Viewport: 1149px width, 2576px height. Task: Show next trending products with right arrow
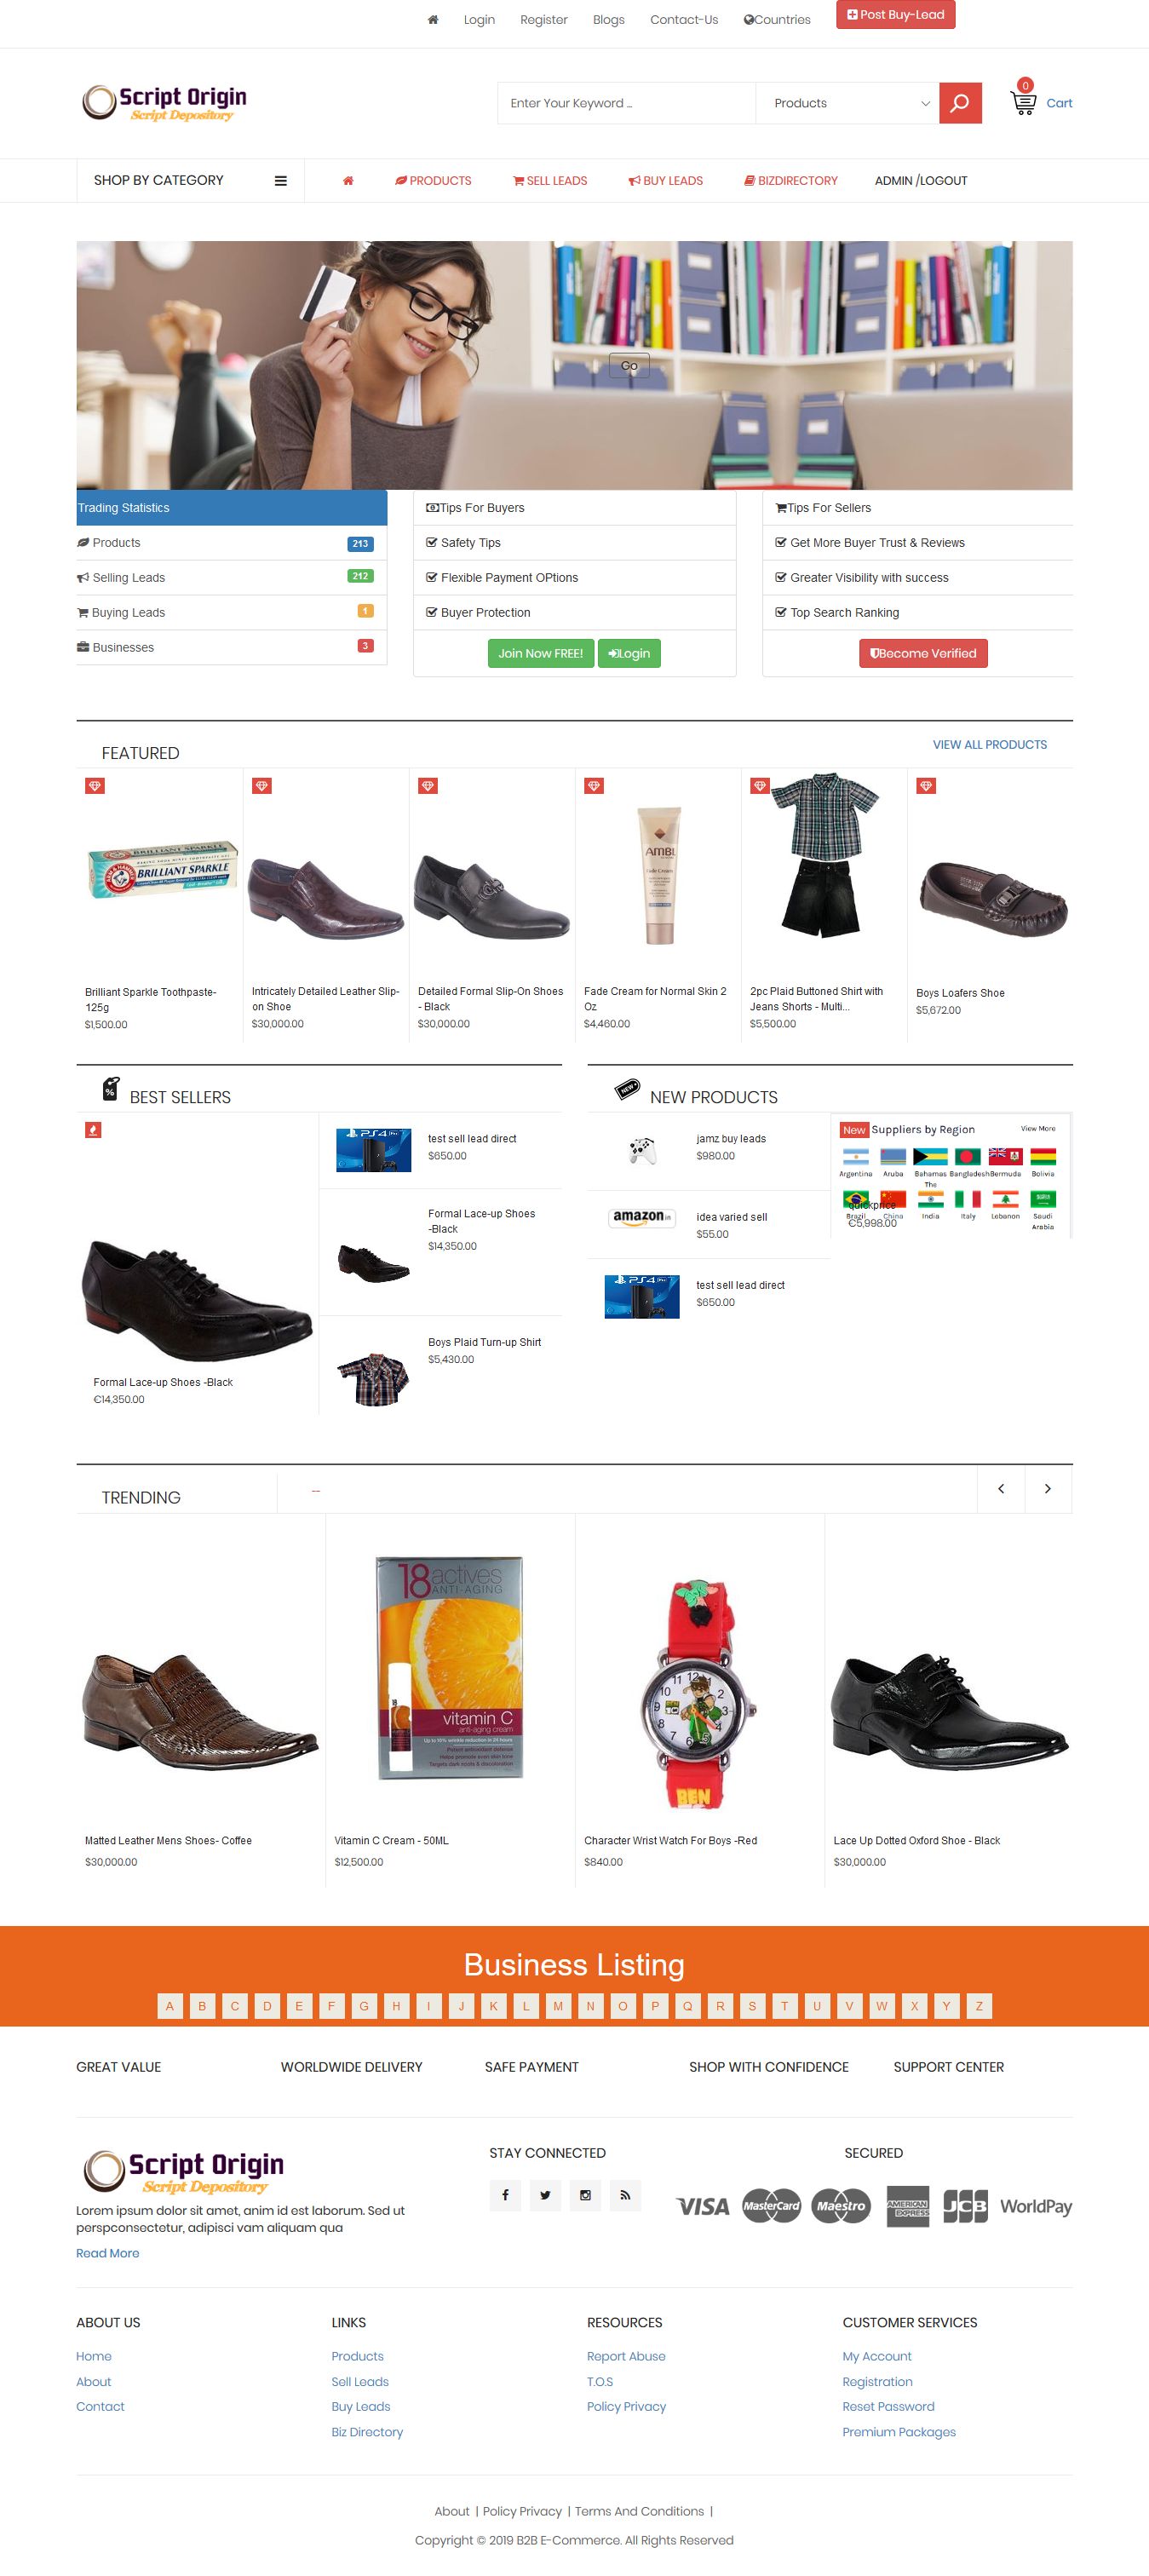click(1048, 1488)
